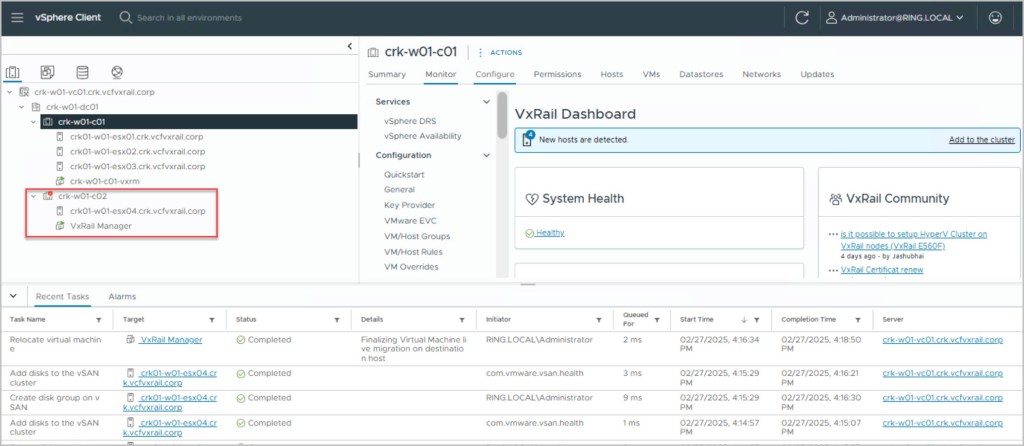Open the hamburger navigation menu
This screenshot has height=446, width=1024.
(x=17, y=17)
